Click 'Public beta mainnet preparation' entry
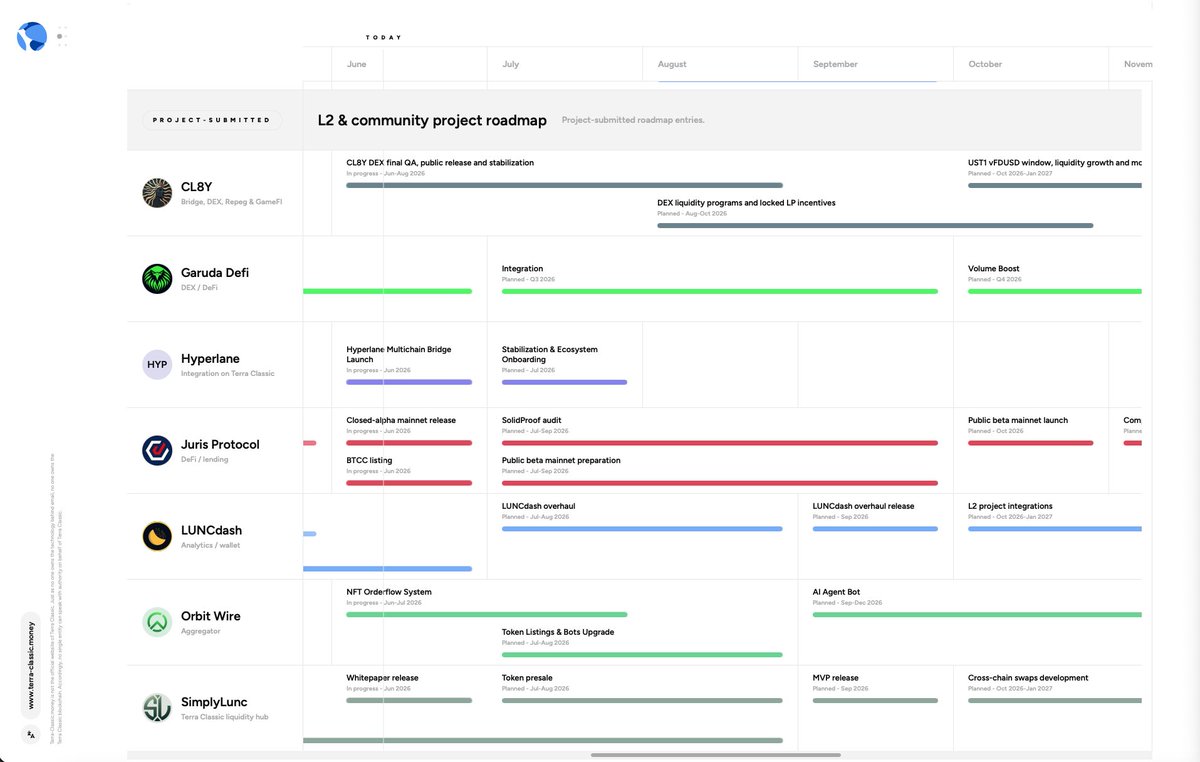Viewport: 1200px width, 762px height. 719,470
